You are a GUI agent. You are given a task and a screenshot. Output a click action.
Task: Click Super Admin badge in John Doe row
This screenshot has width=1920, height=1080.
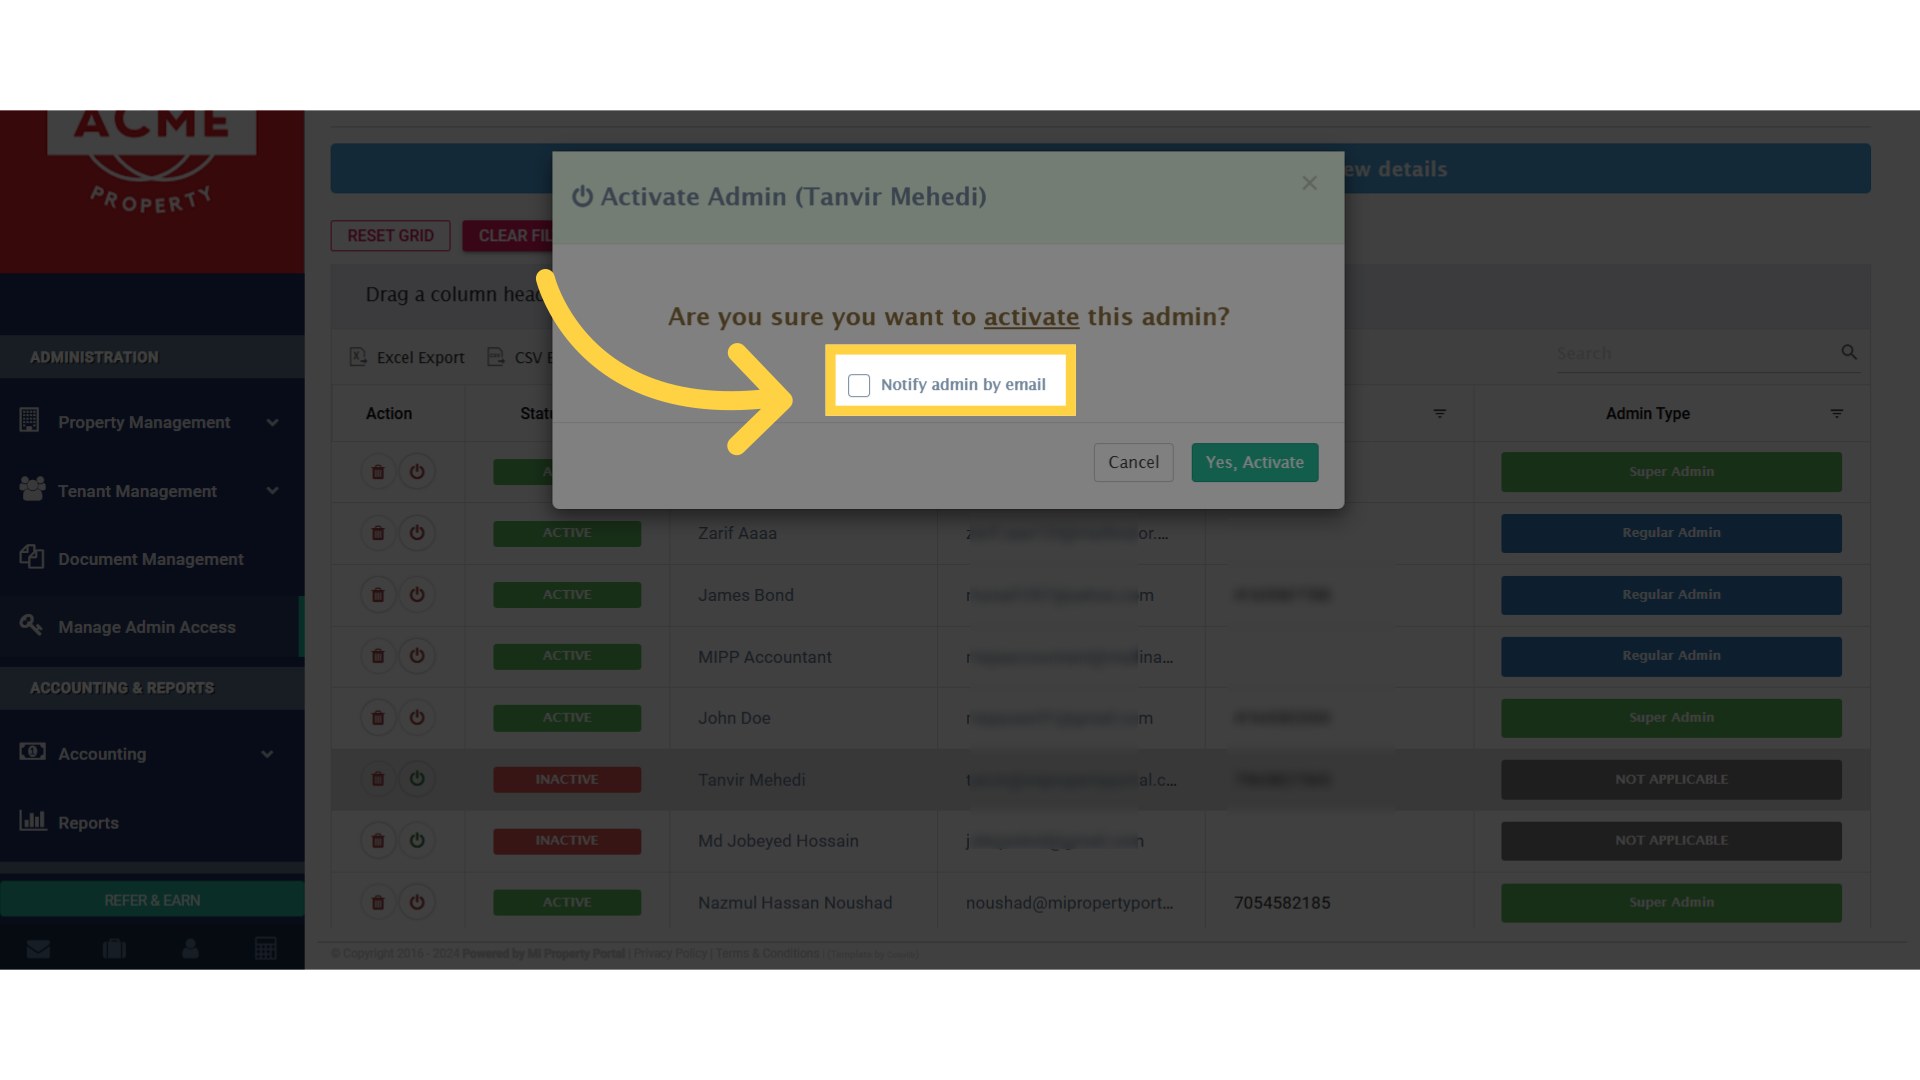pyautogui.click(x=1671, y=718)
